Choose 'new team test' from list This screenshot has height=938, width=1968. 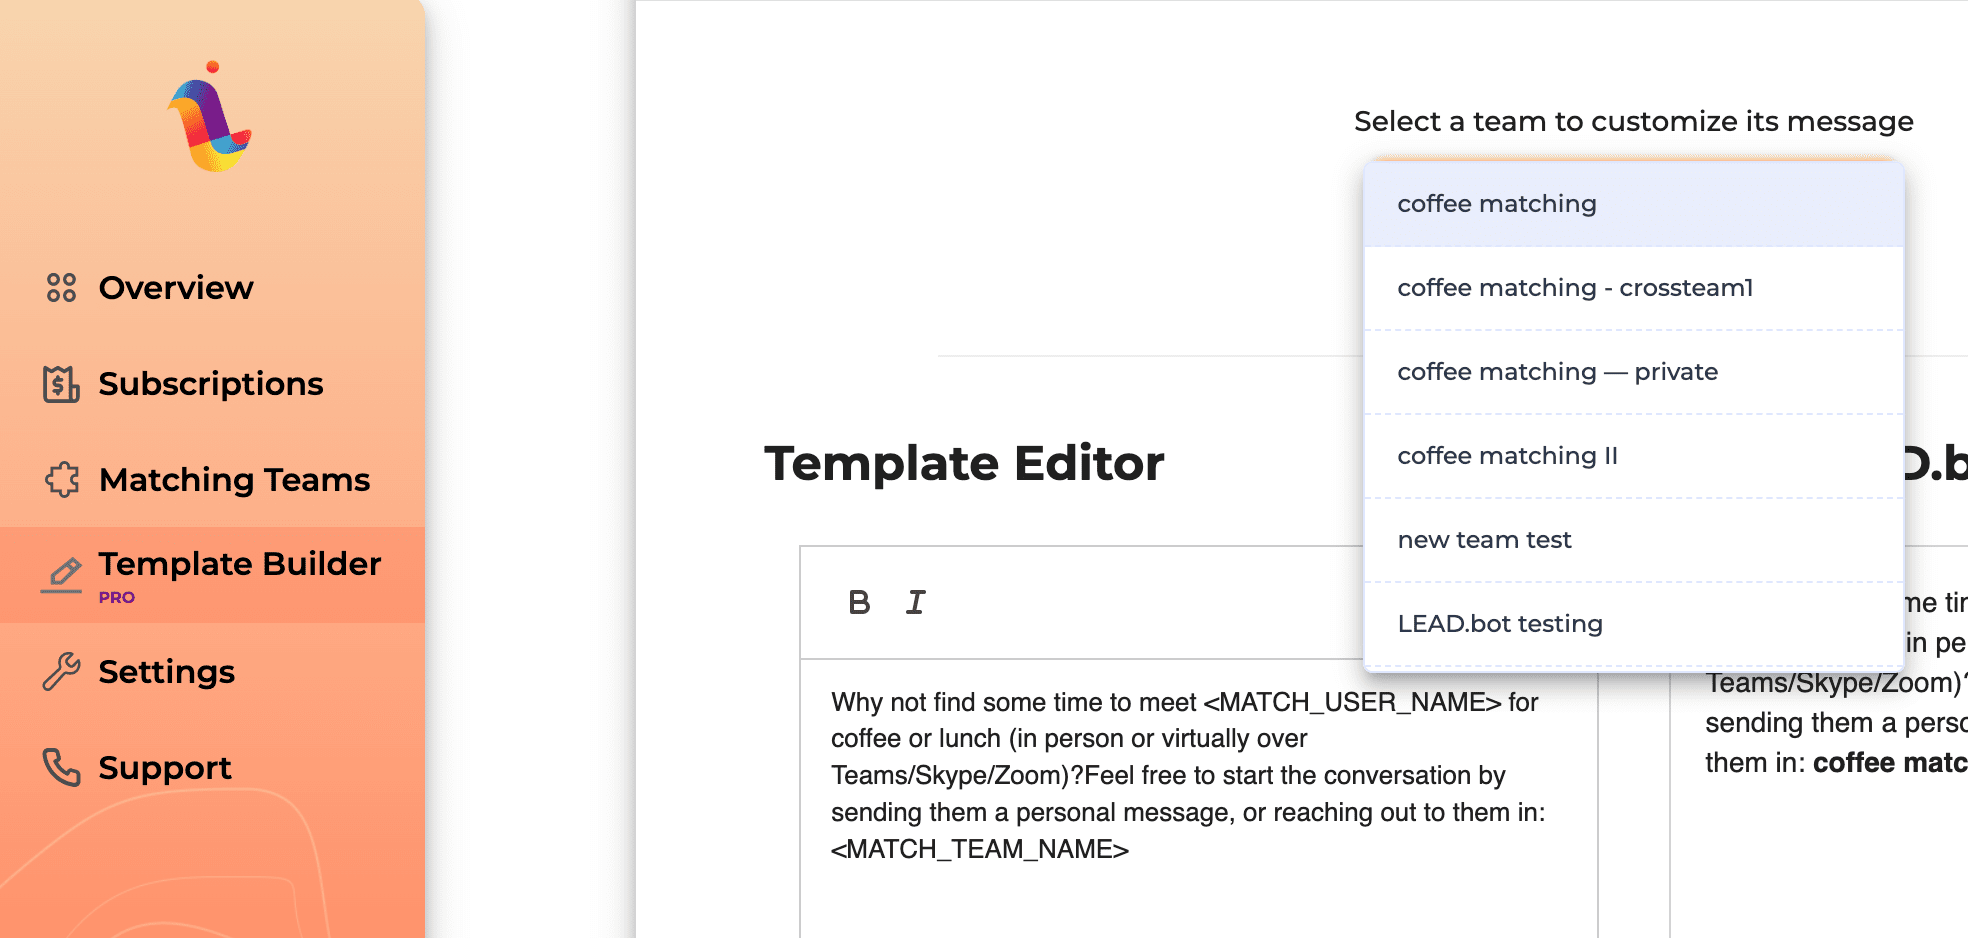tap(1484, 540)
